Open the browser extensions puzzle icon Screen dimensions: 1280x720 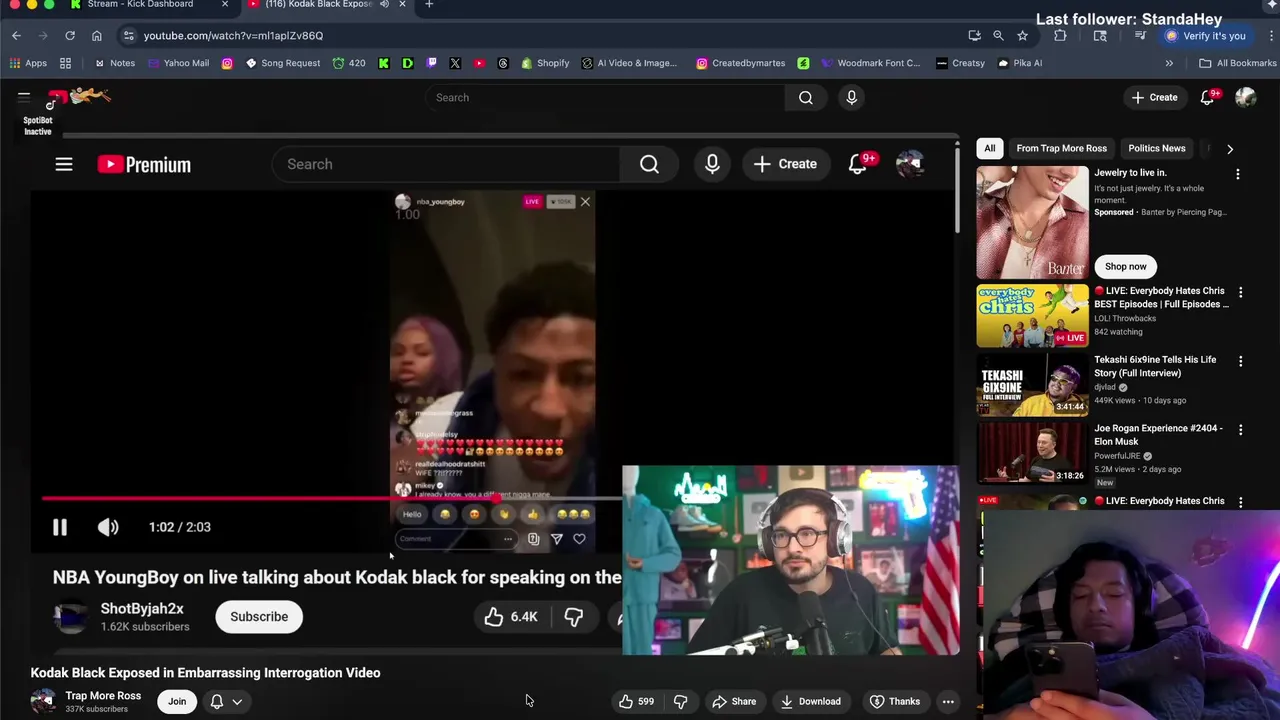coord(1060,36)
